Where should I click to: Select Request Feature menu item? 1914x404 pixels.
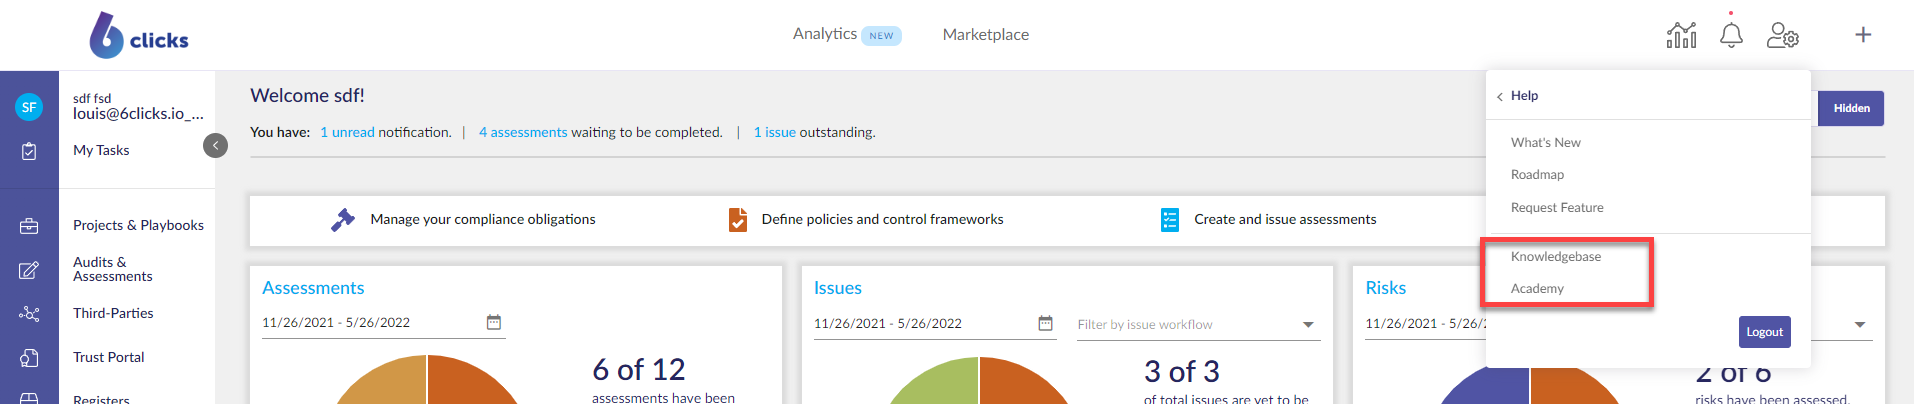[1557, 208]
